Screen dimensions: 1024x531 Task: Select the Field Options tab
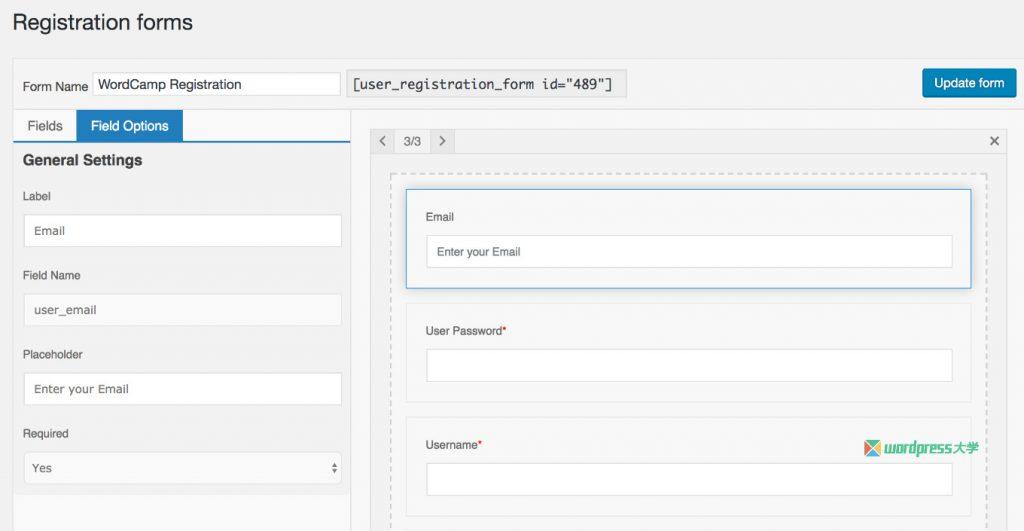click(130, 126)
